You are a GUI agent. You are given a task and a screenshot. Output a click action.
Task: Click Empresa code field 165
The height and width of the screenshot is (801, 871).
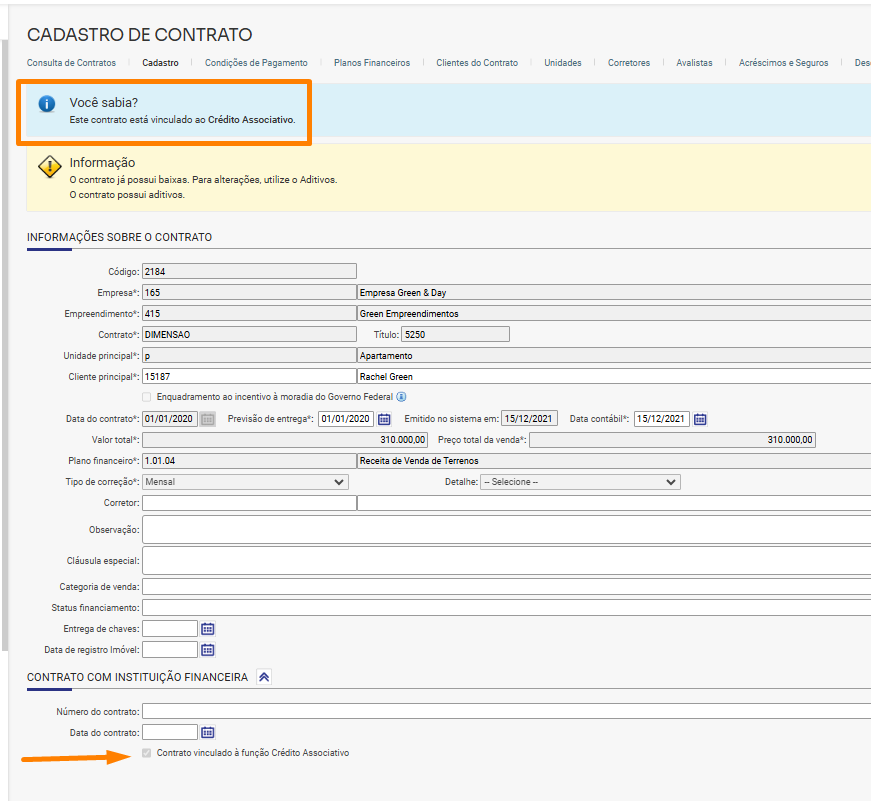(249, 292)
